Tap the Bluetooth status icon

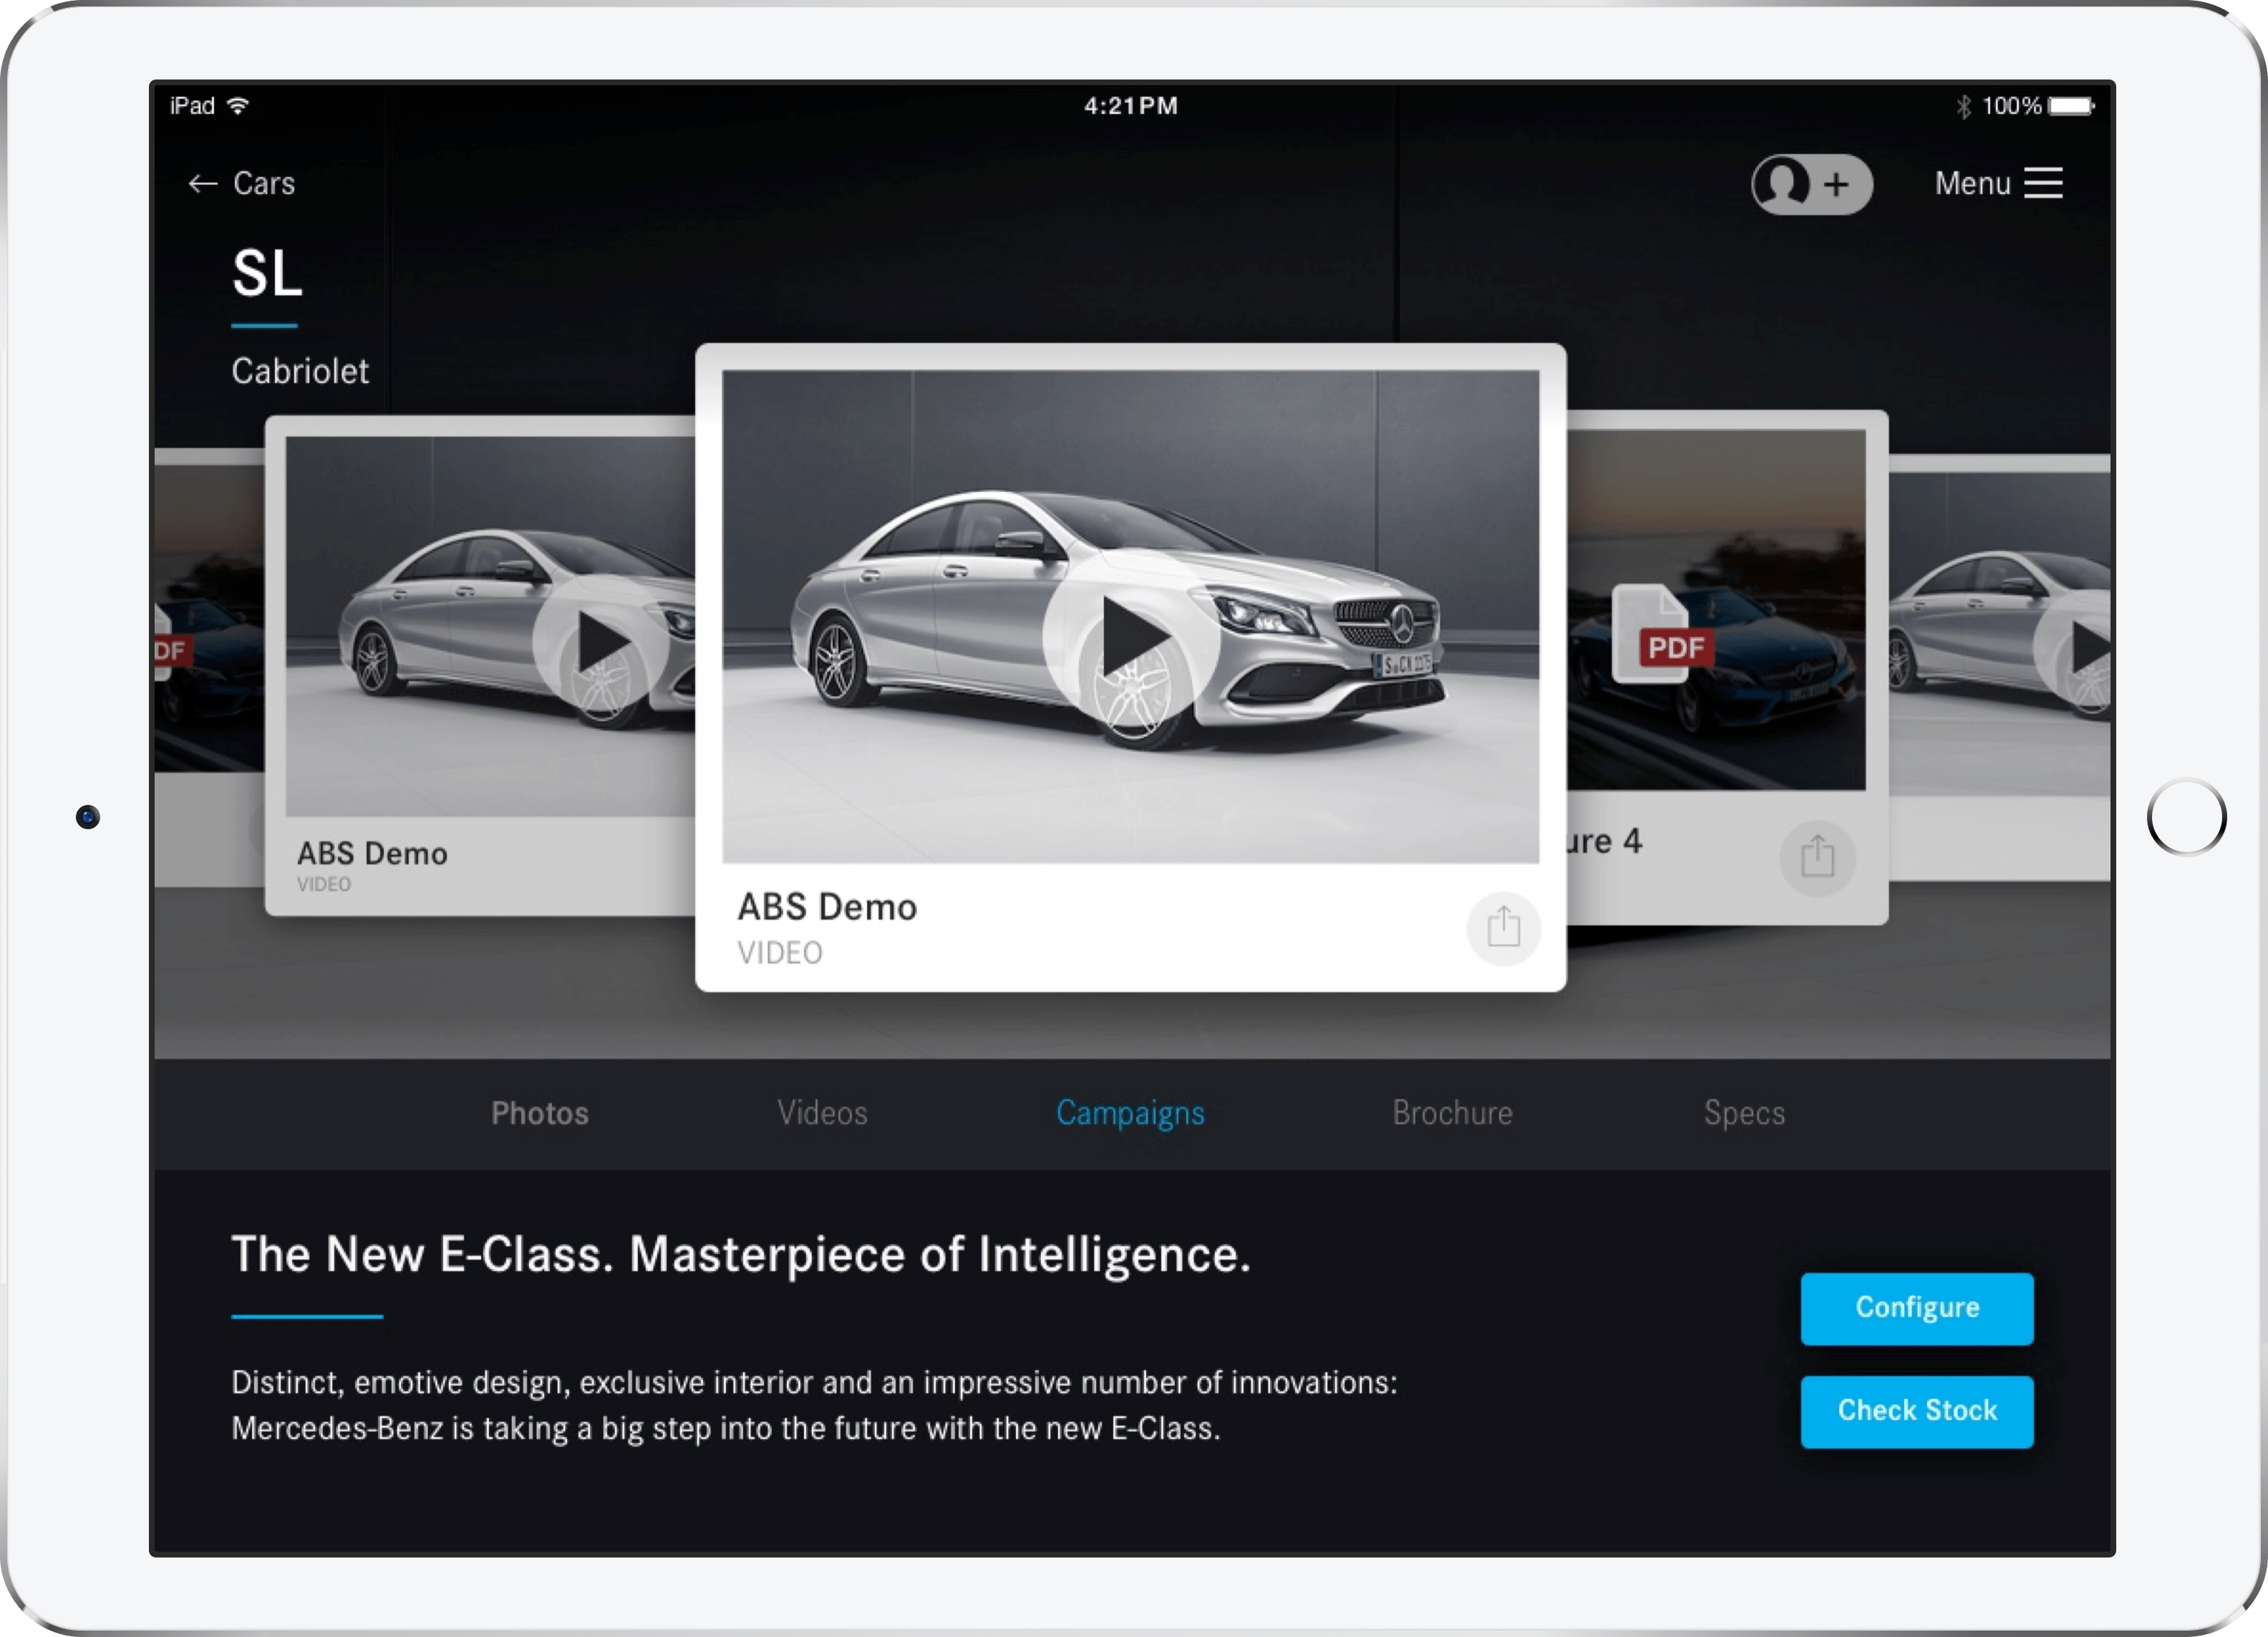(x=1963, y=105)
